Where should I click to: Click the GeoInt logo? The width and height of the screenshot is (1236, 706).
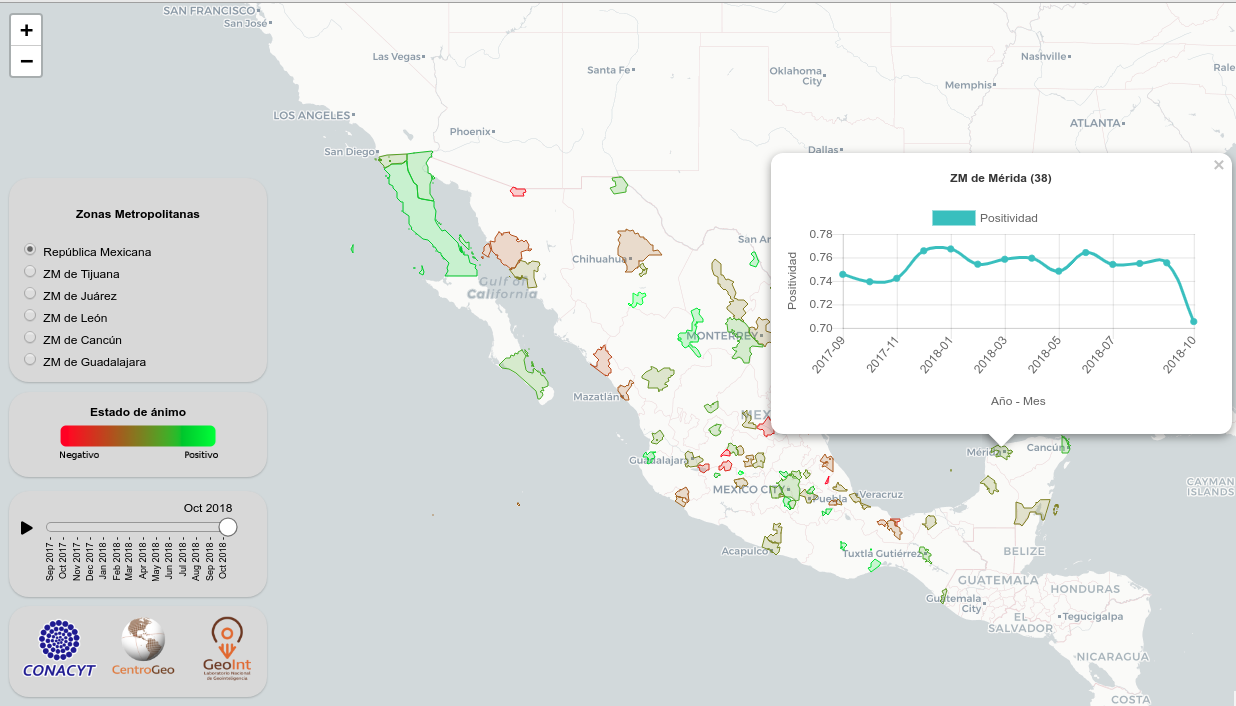tap(227, 647)
